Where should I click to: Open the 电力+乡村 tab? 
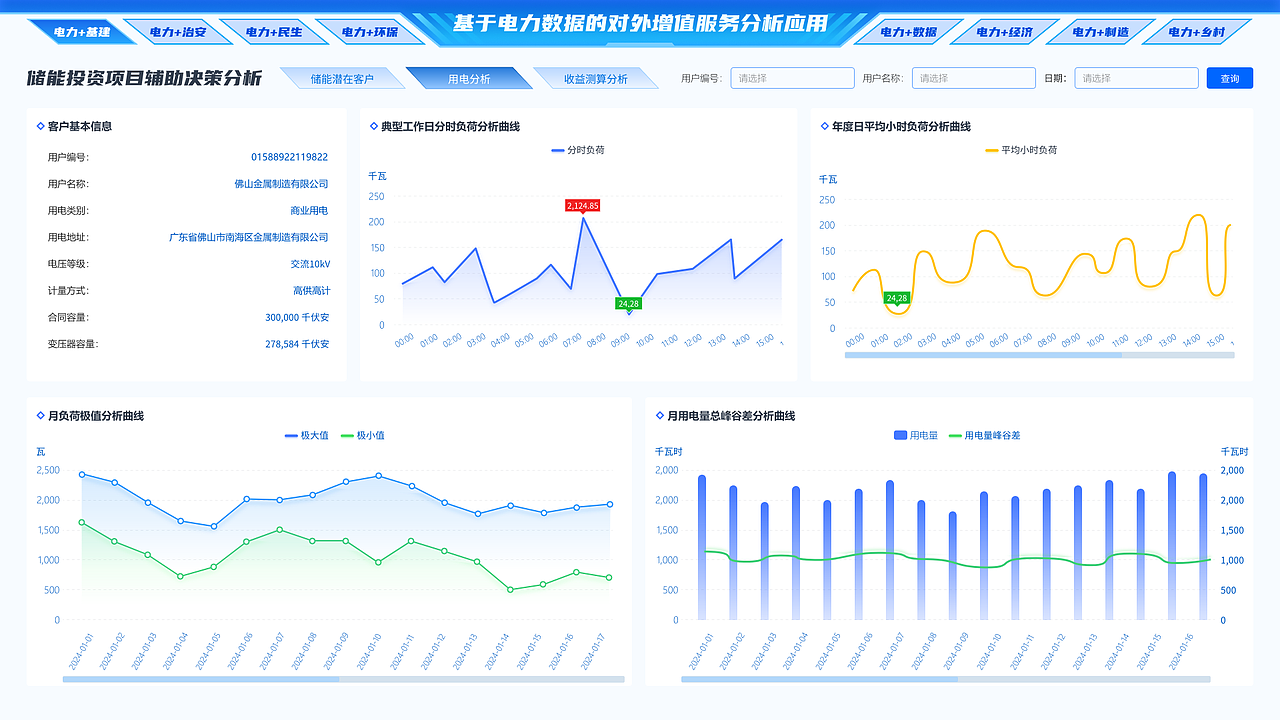[1197, 32]
